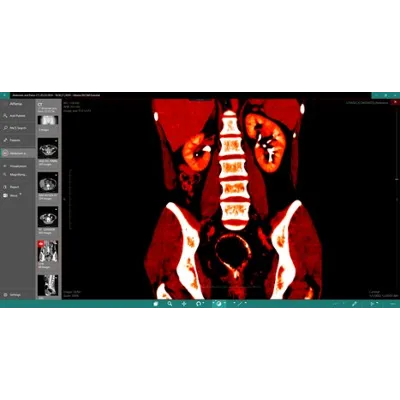
Task: Open Settings at the sidebar bottom
Action: [x=17, y=295]
